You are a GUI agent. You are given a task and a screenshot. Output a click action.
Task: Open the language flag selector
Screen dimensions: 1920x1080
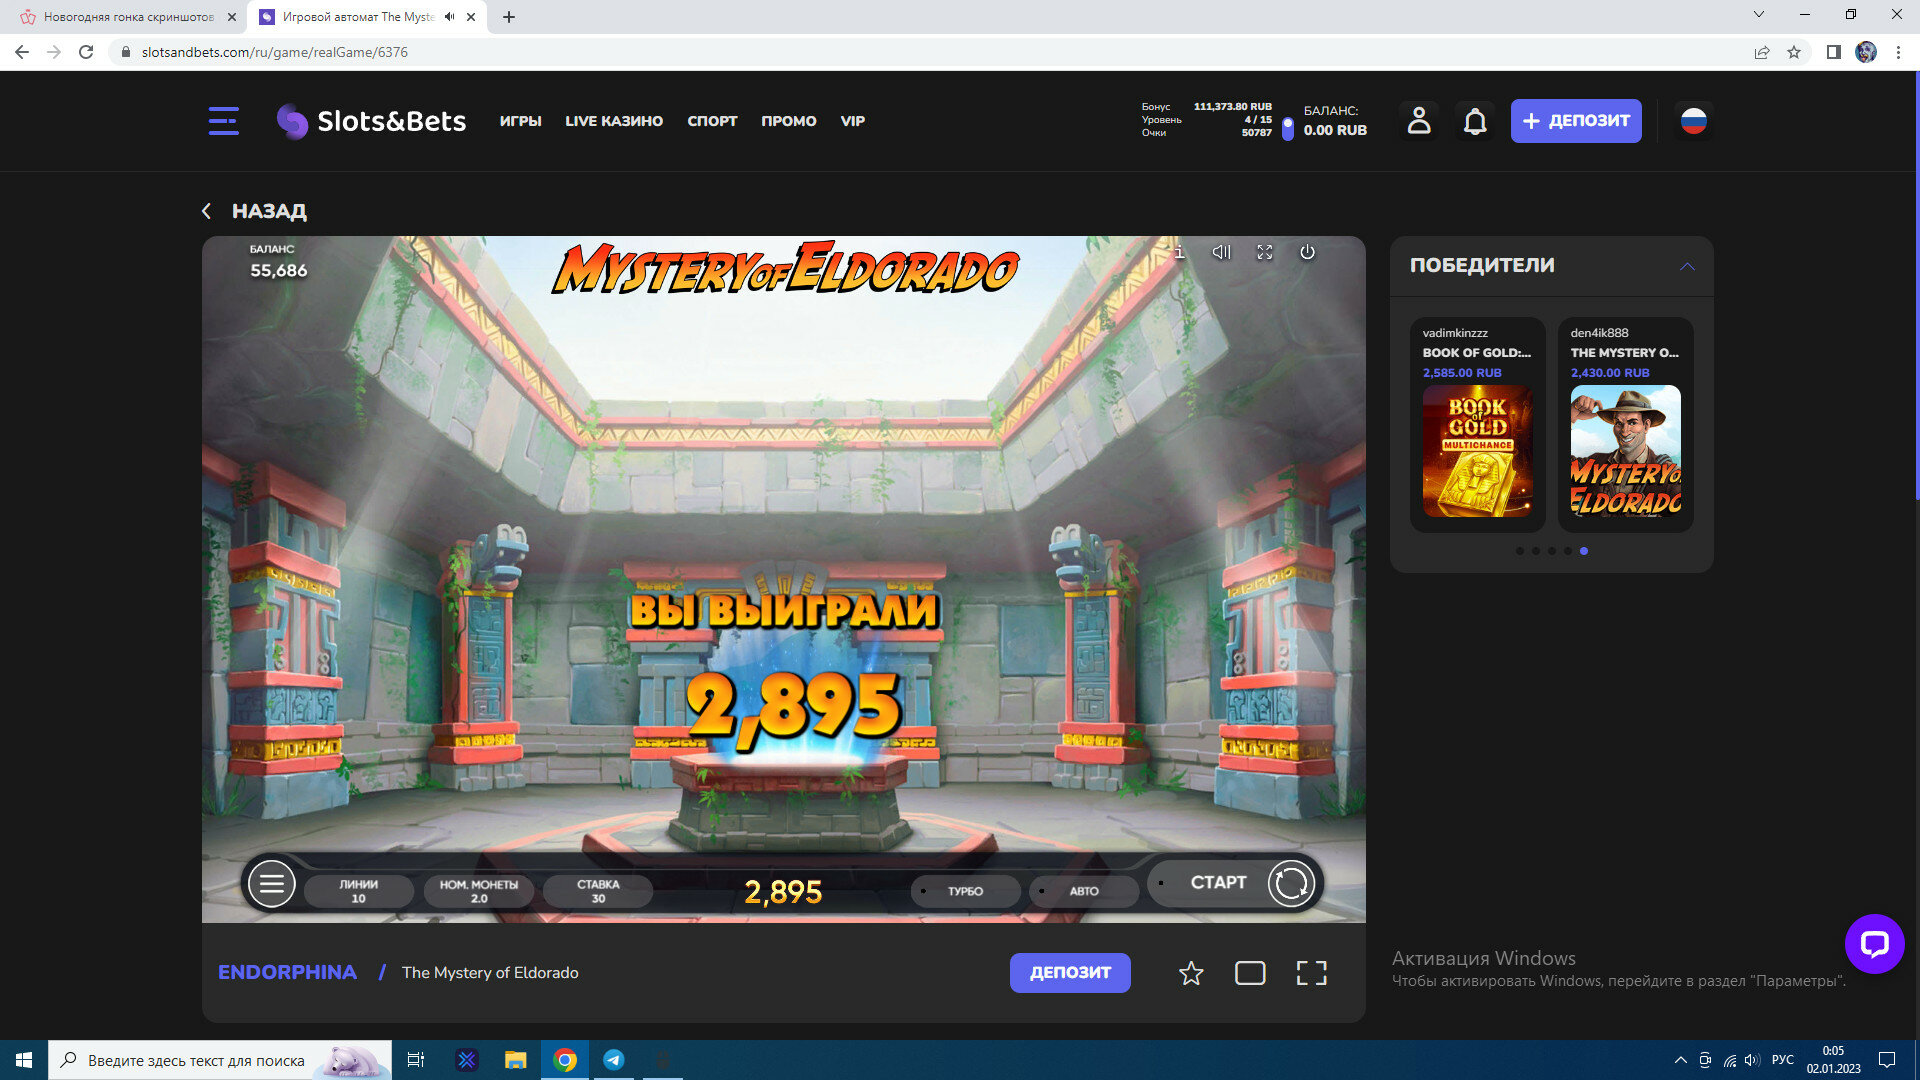[1693, 121]
